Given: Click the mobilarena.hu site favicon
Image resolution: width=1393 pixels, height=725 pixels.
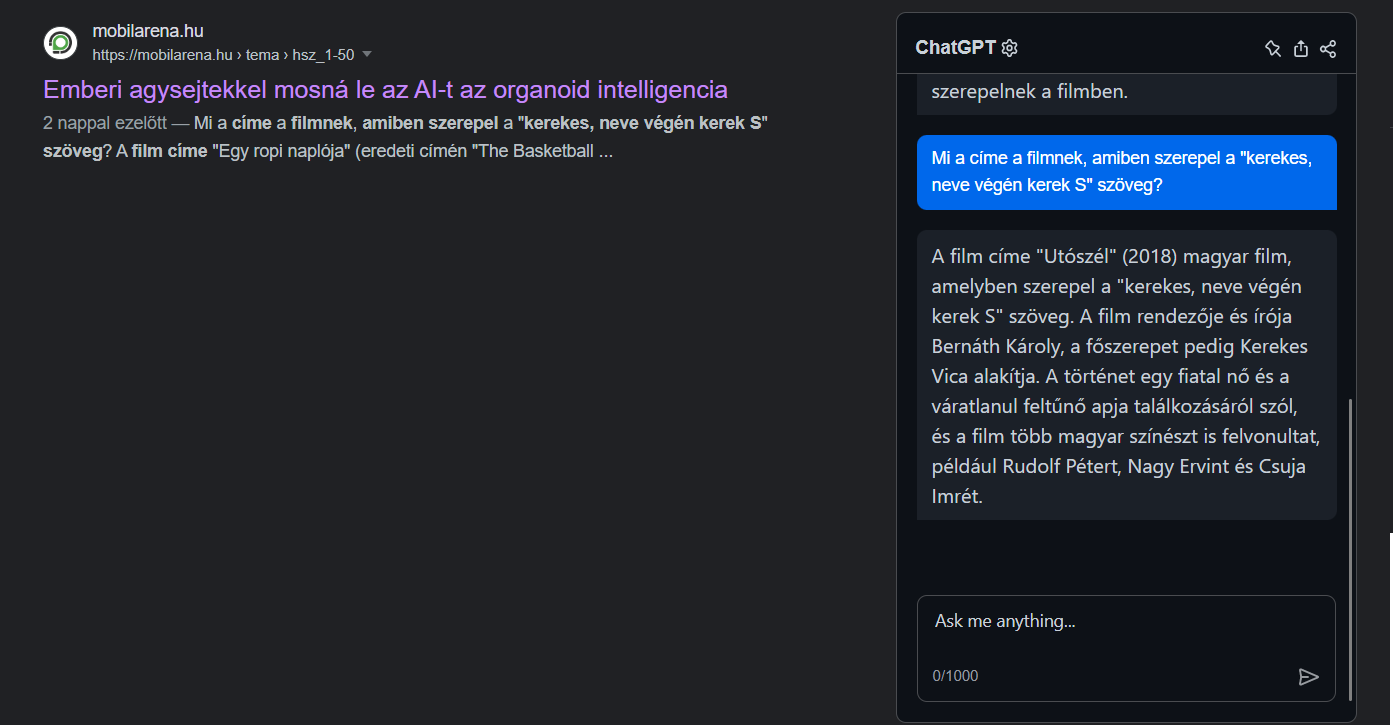Looking at the screenshot, I should (x=60, y=43).
